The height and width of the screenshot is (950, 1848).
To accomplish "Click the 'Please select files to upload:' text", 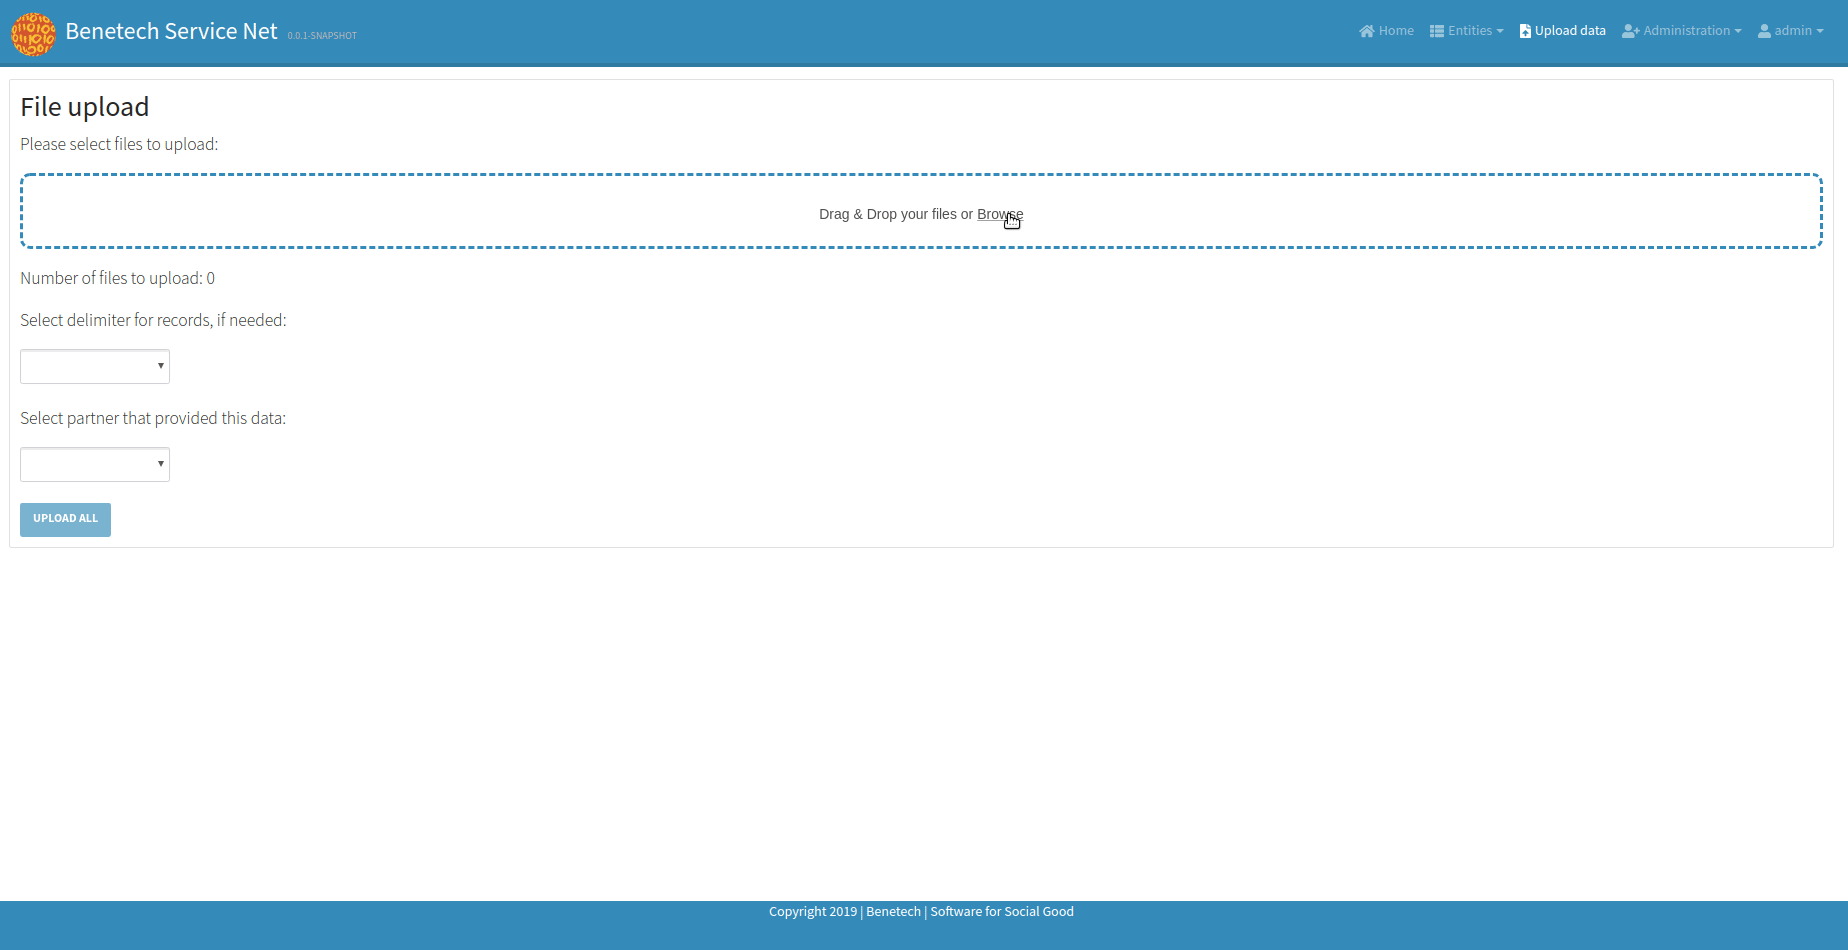I will tap(119, 144).
